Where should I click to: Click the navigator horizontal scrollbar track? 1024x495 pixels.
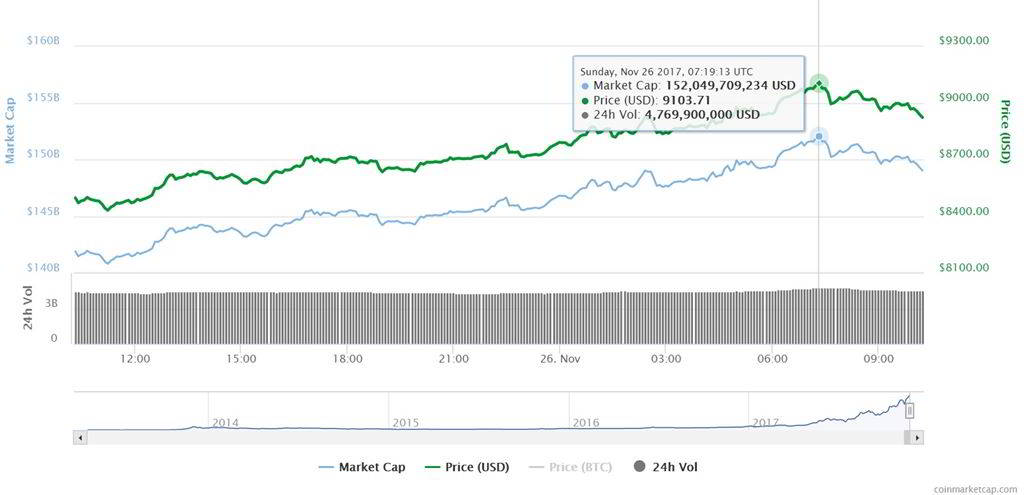pyautogui.click(x=495, y=438)
